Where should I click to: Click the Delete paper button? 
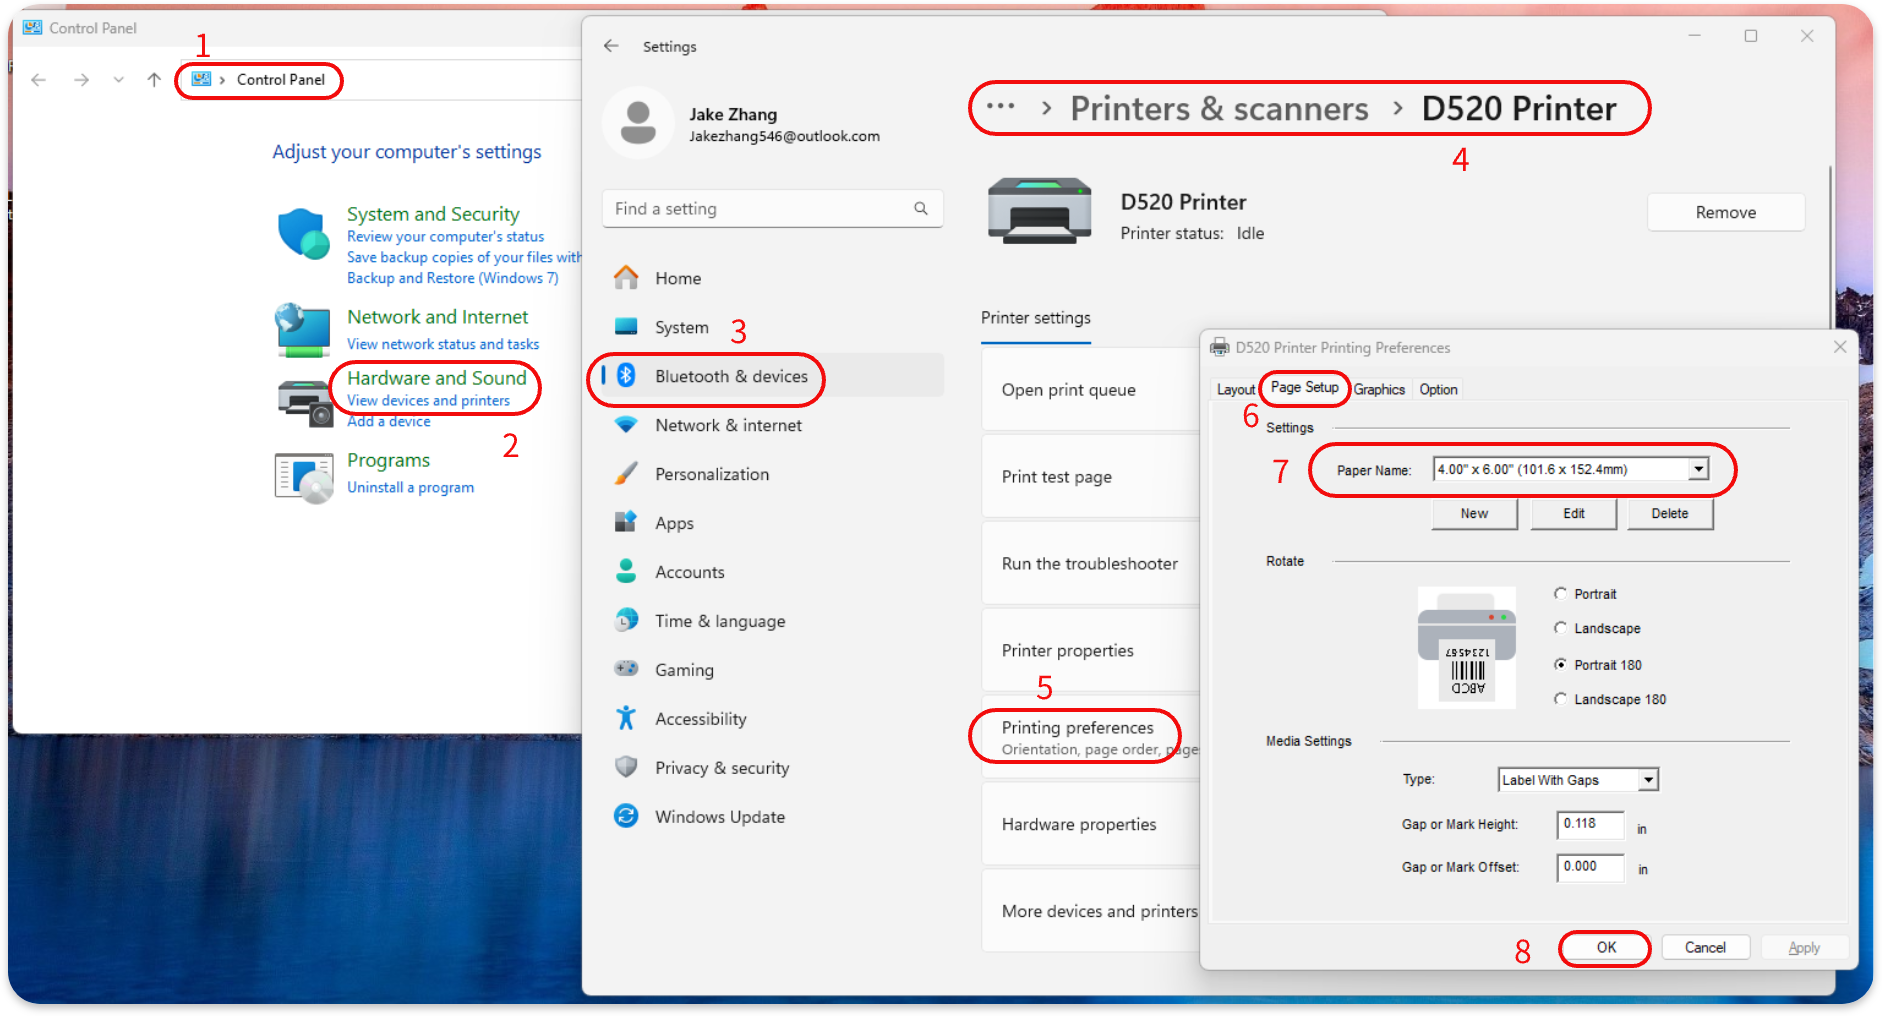pos(1669,513)
